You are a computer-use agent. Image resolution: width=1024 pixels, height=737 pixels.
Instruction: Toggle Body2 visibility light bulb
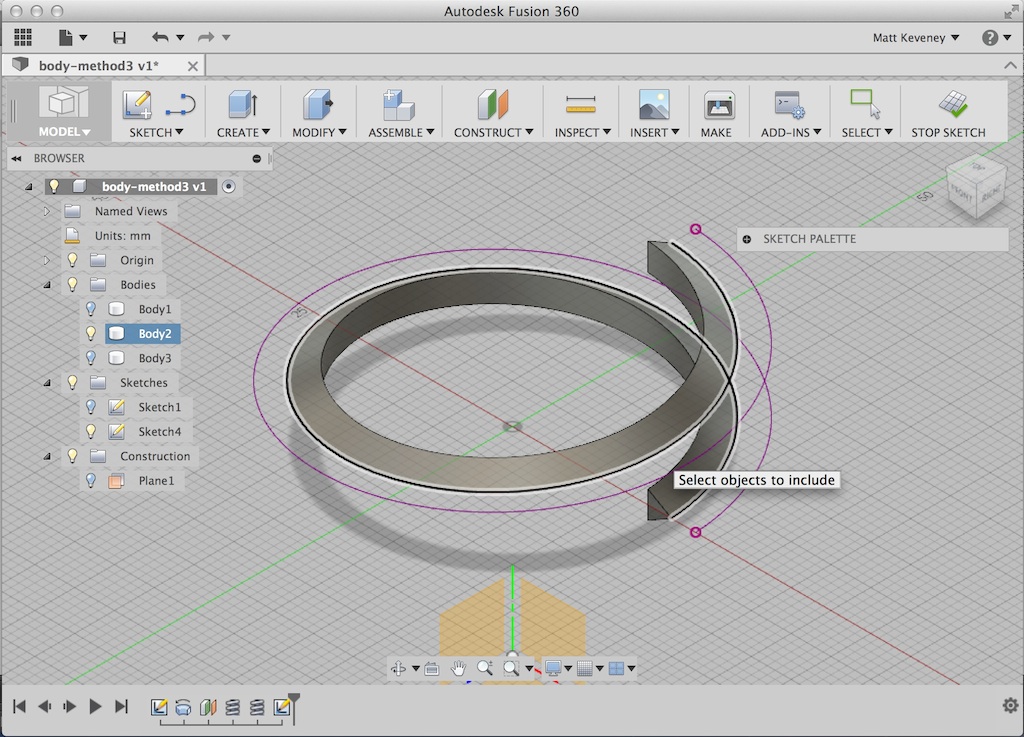91,334
